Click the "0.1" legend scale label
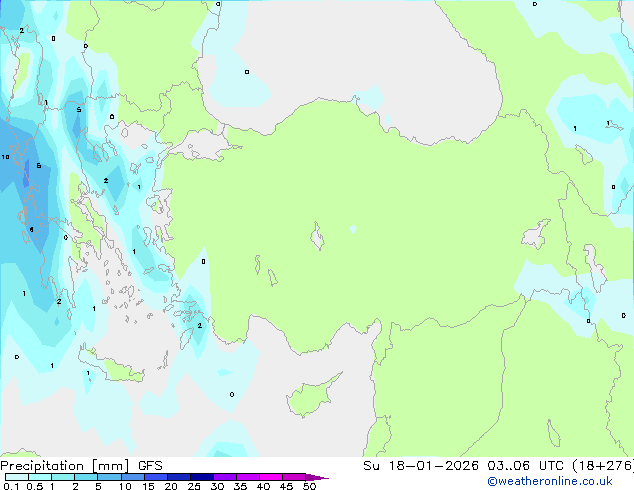The height and width of the screenshot is (490, 634). pos(11,486)
